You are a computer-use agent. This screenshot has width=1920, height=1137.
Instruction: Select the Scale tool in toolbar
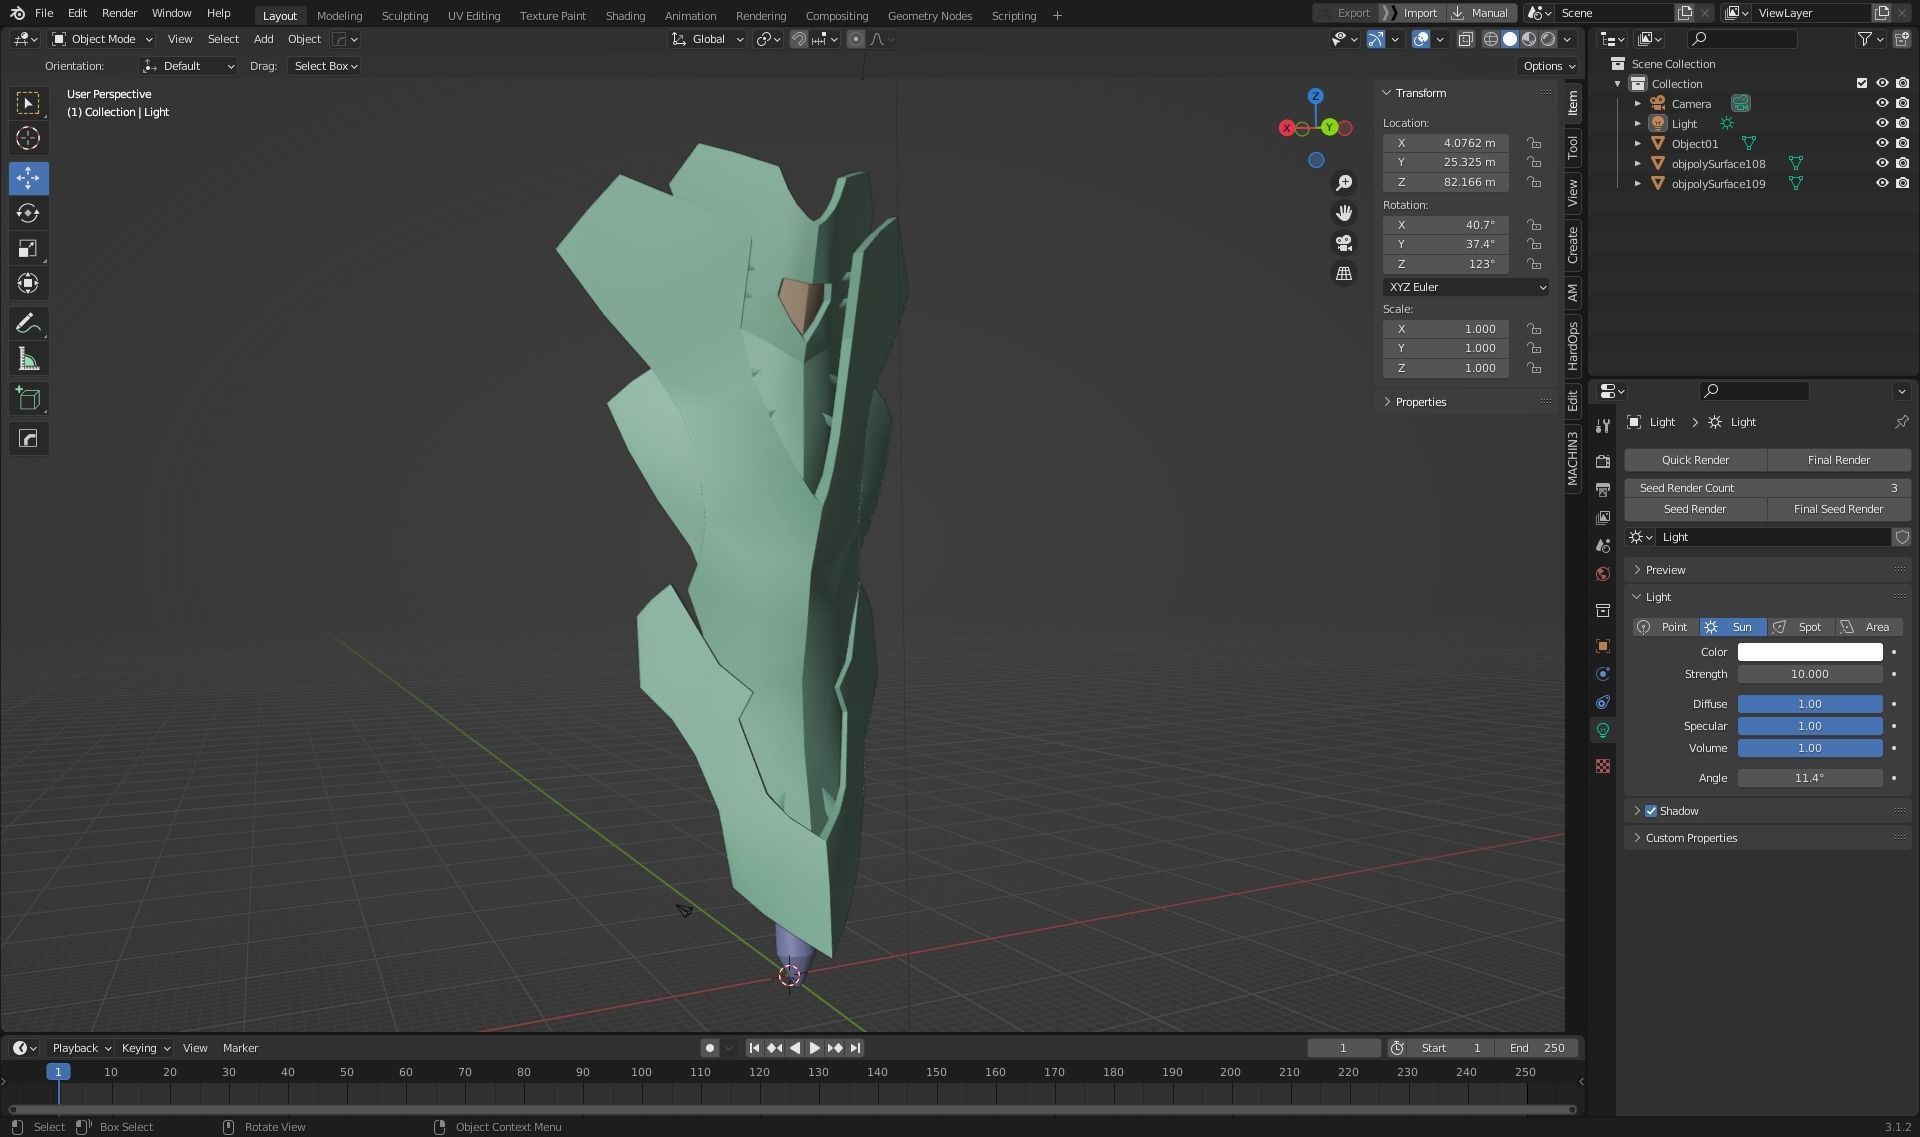point(28,248)
